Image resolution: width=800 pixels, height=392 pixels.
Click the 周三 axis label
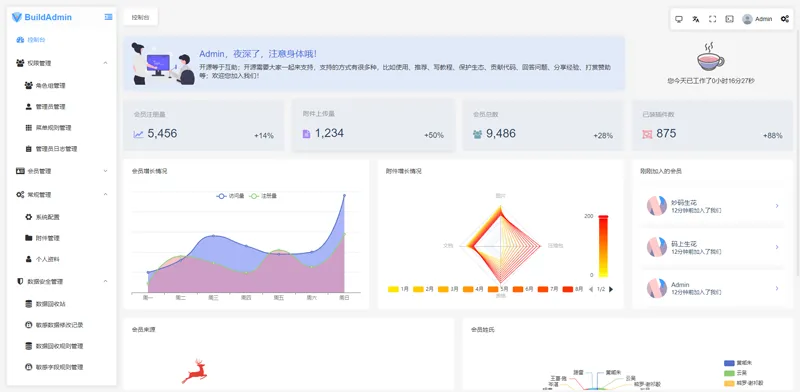click(x=213, y=298)
